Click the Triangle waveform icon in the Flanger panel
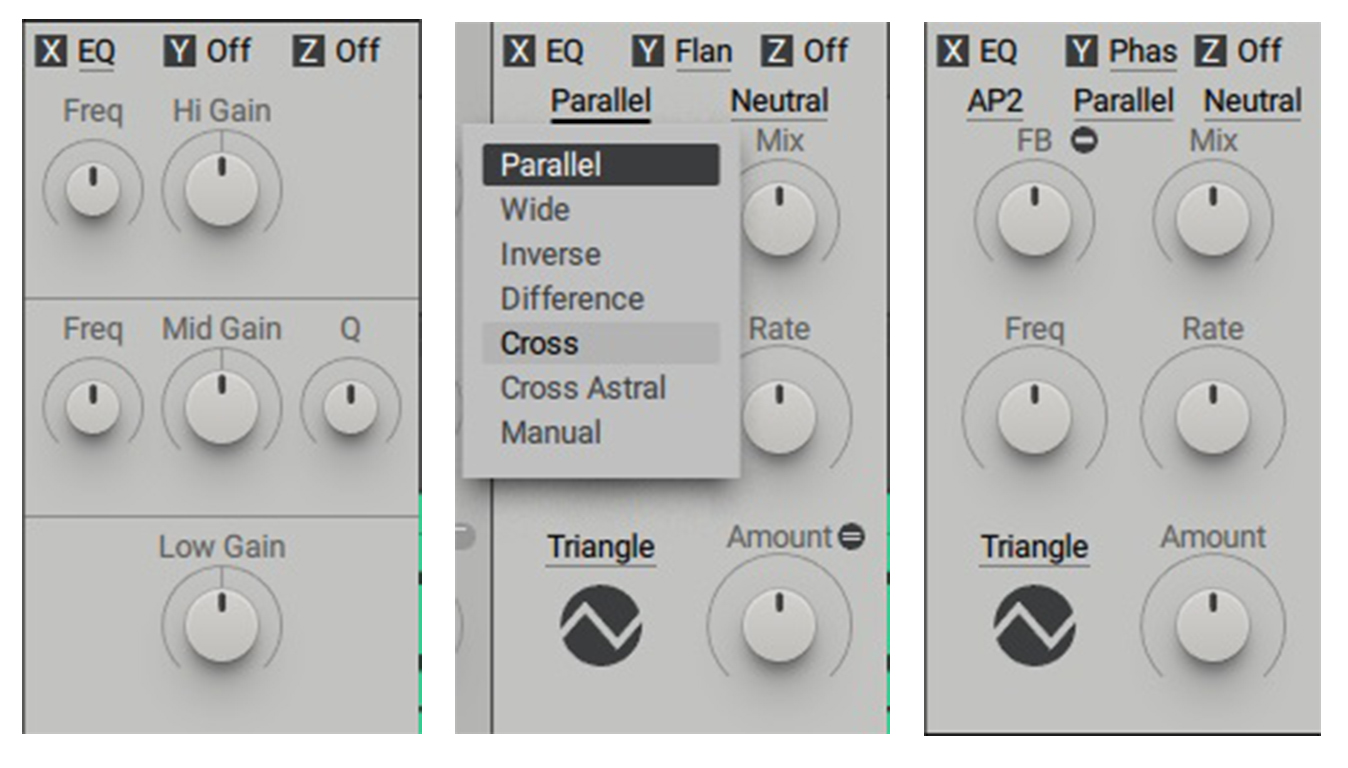The width and height of the screenshot is (1348, 768). [601, 625]
